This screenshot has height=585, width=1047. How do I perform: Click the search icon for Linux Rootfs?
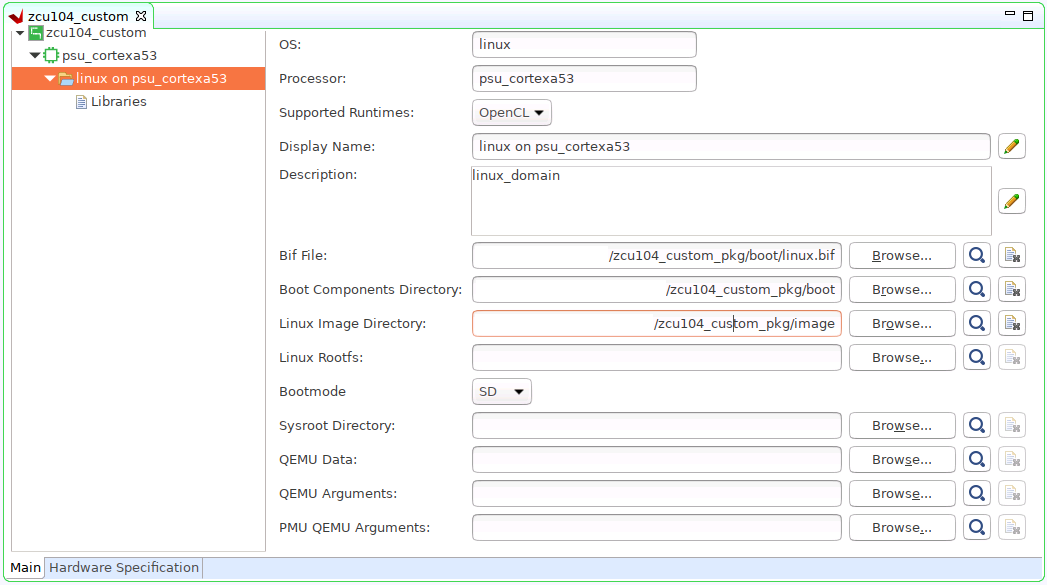(976, 358)
